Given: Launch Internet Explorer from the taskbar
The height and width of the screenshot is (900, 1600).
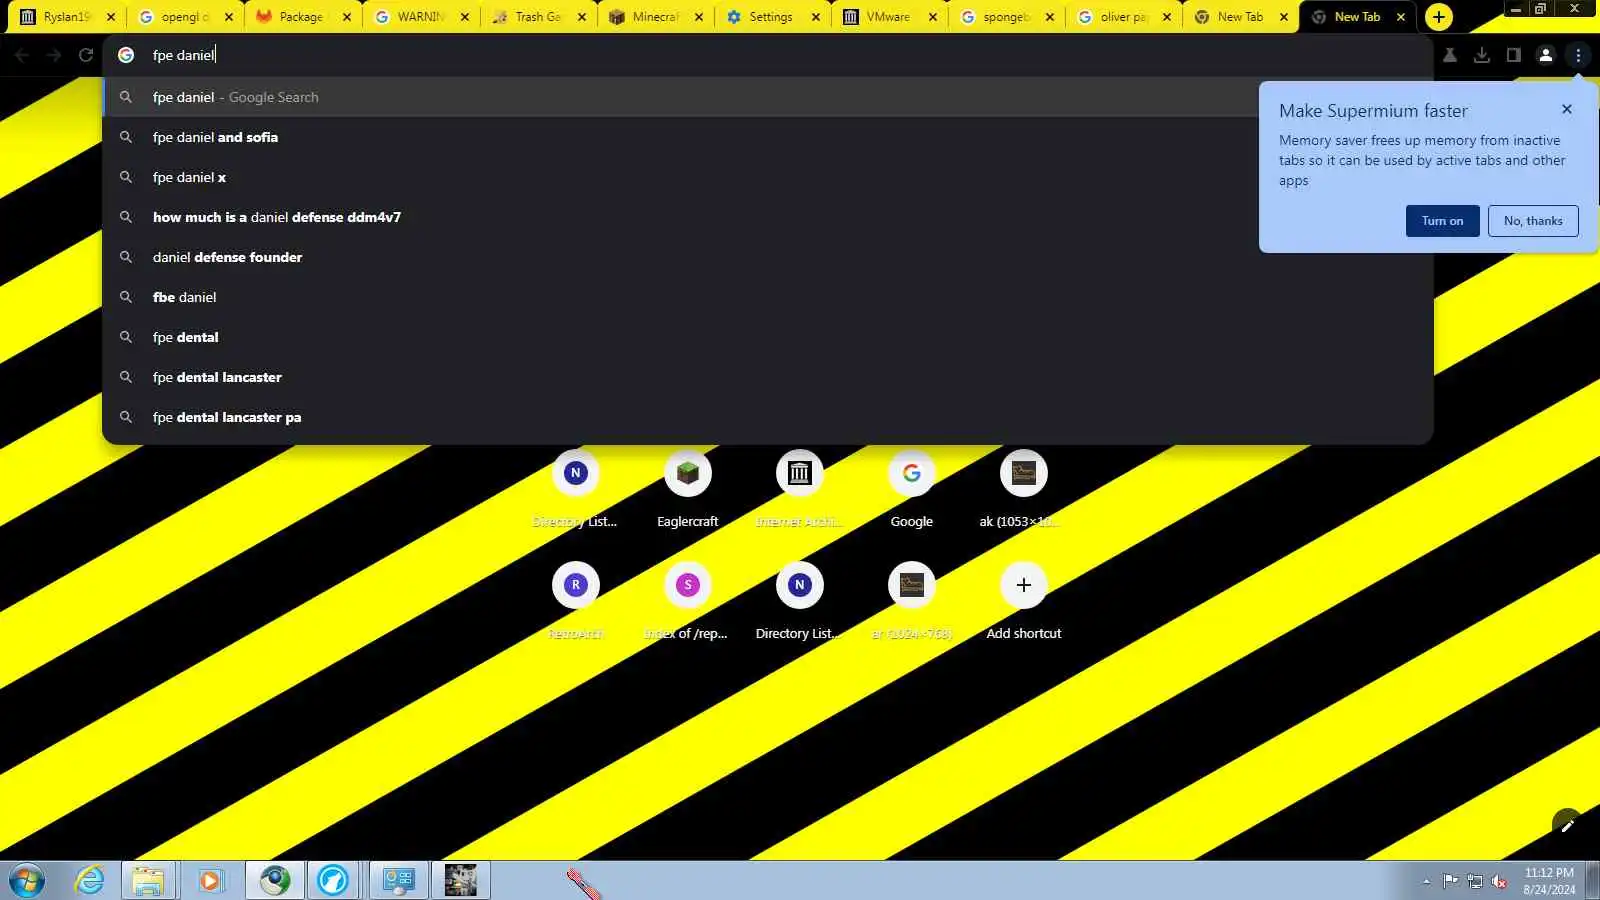Looking at the screenshot, I should click(90, 881).
